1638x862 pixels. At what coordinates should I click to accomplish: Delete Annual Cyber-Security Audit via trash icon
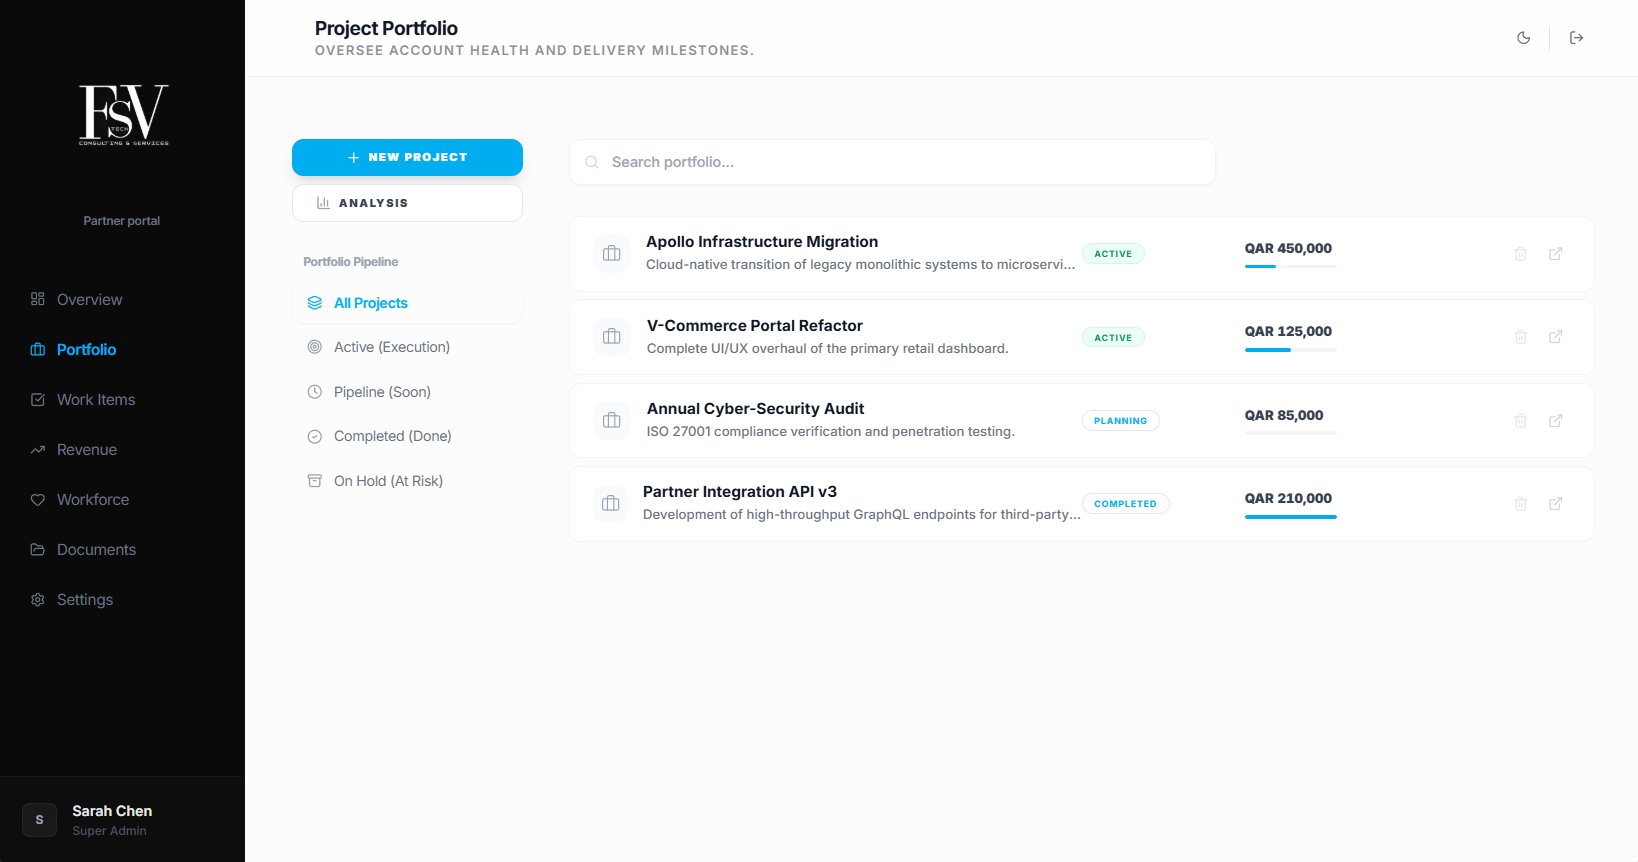(x=1521, y=421)
